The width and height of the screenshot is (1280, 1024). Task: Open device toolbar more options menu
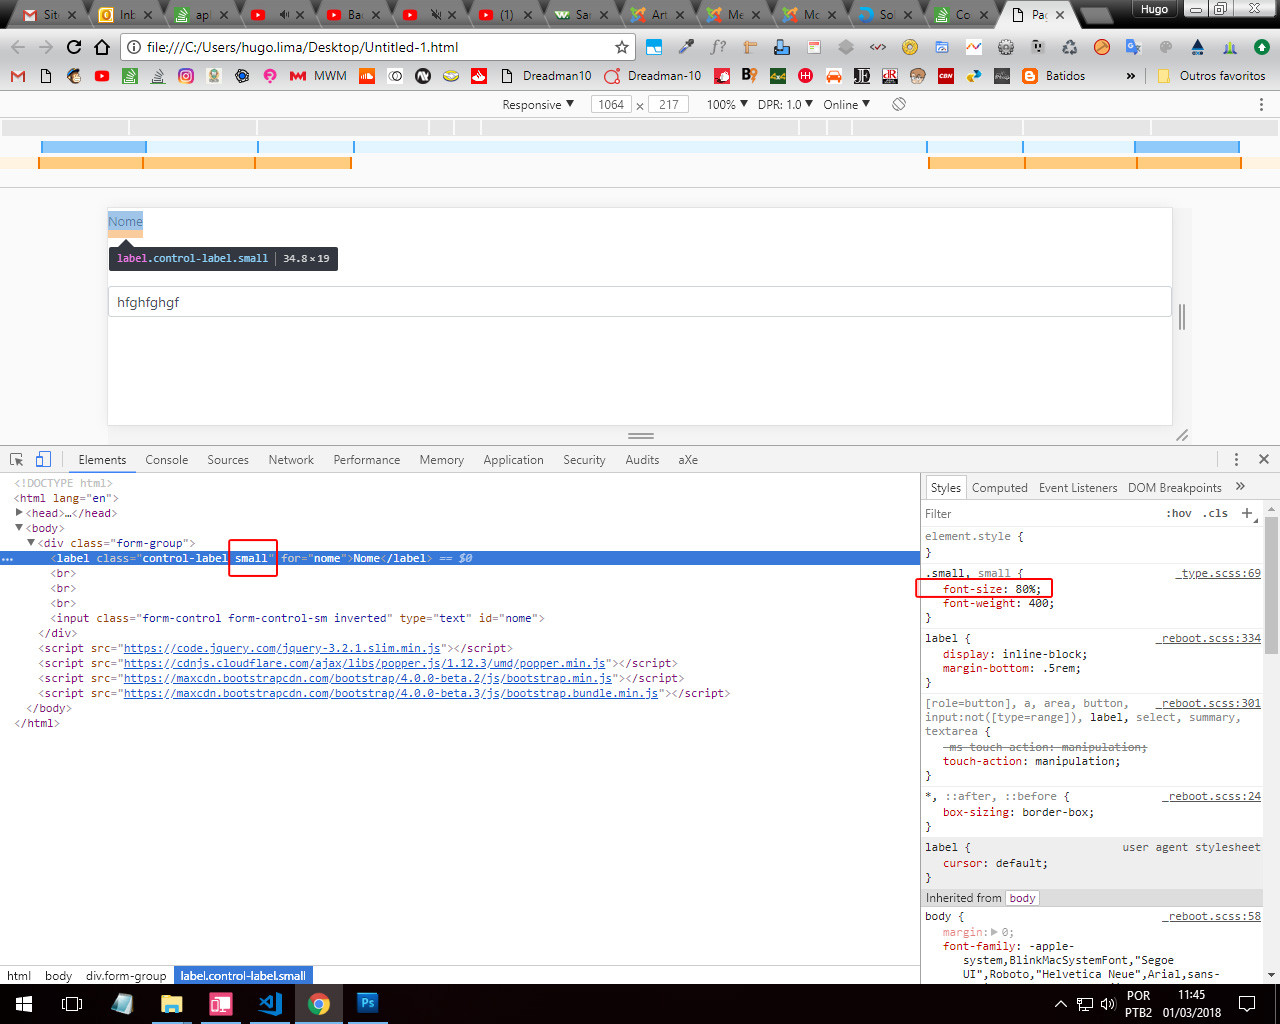[x=1261, y=104]
